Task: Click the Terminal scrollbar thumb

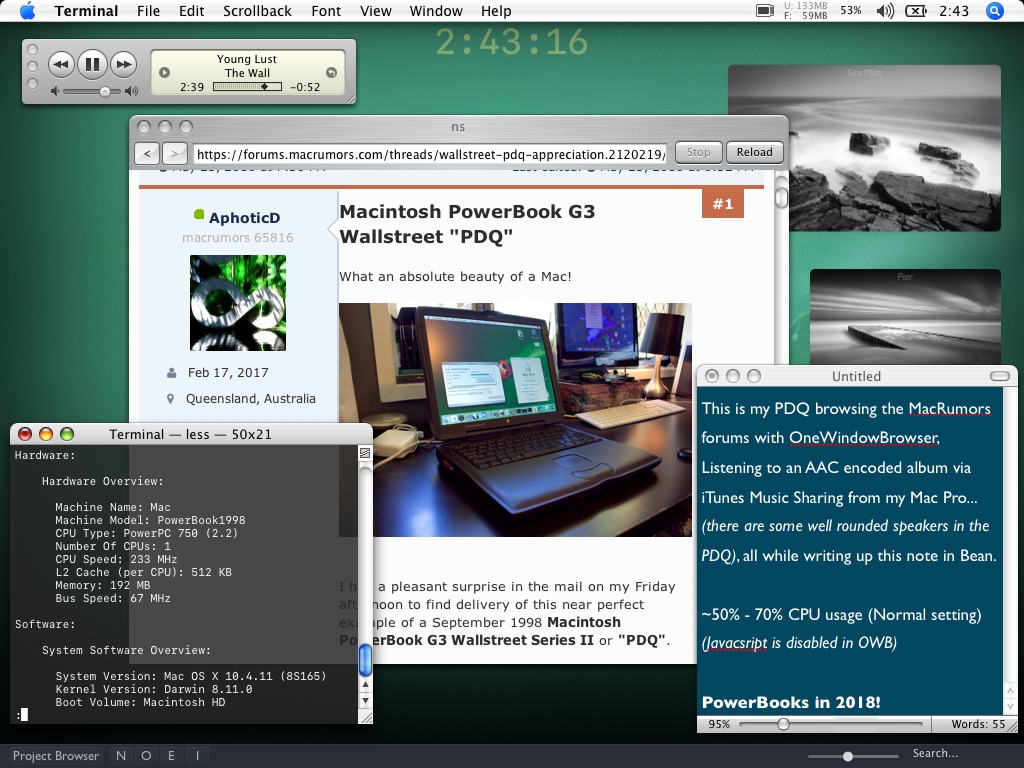Action: (365, 660)
